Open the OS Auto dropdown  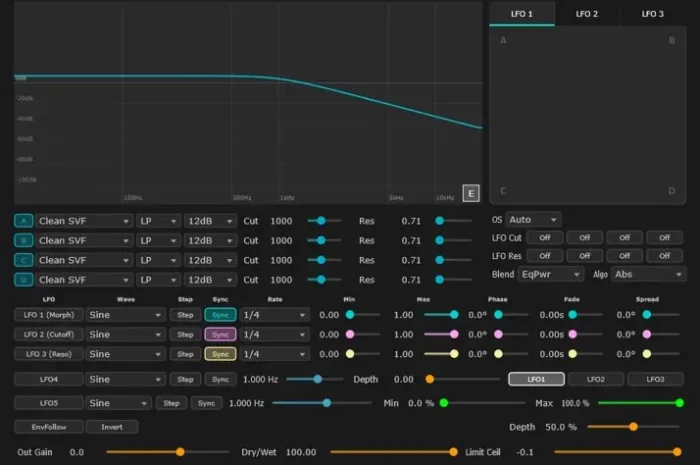pyautogui.click(x=533, y=220)
